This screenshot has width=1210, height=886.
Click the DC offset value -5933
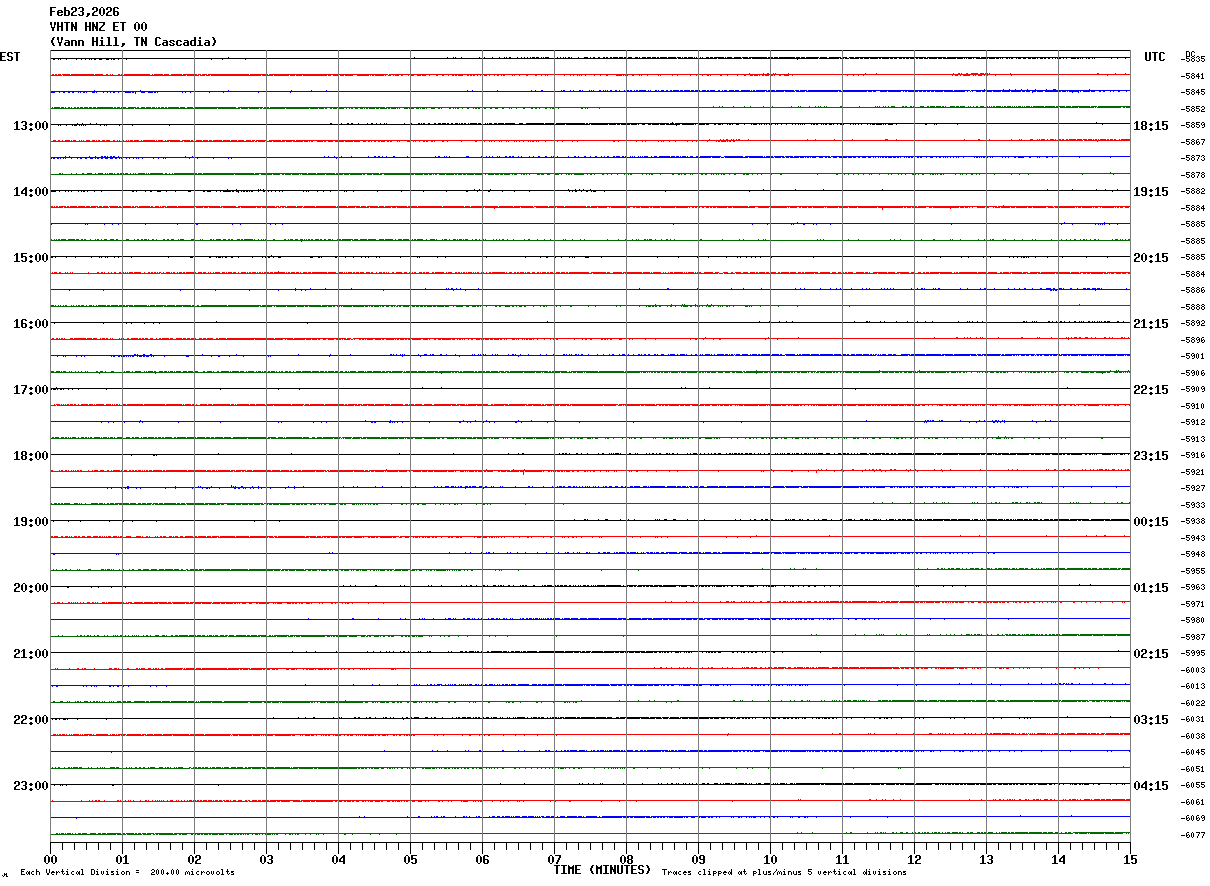pyautogui.click(x=1193, y=505)
